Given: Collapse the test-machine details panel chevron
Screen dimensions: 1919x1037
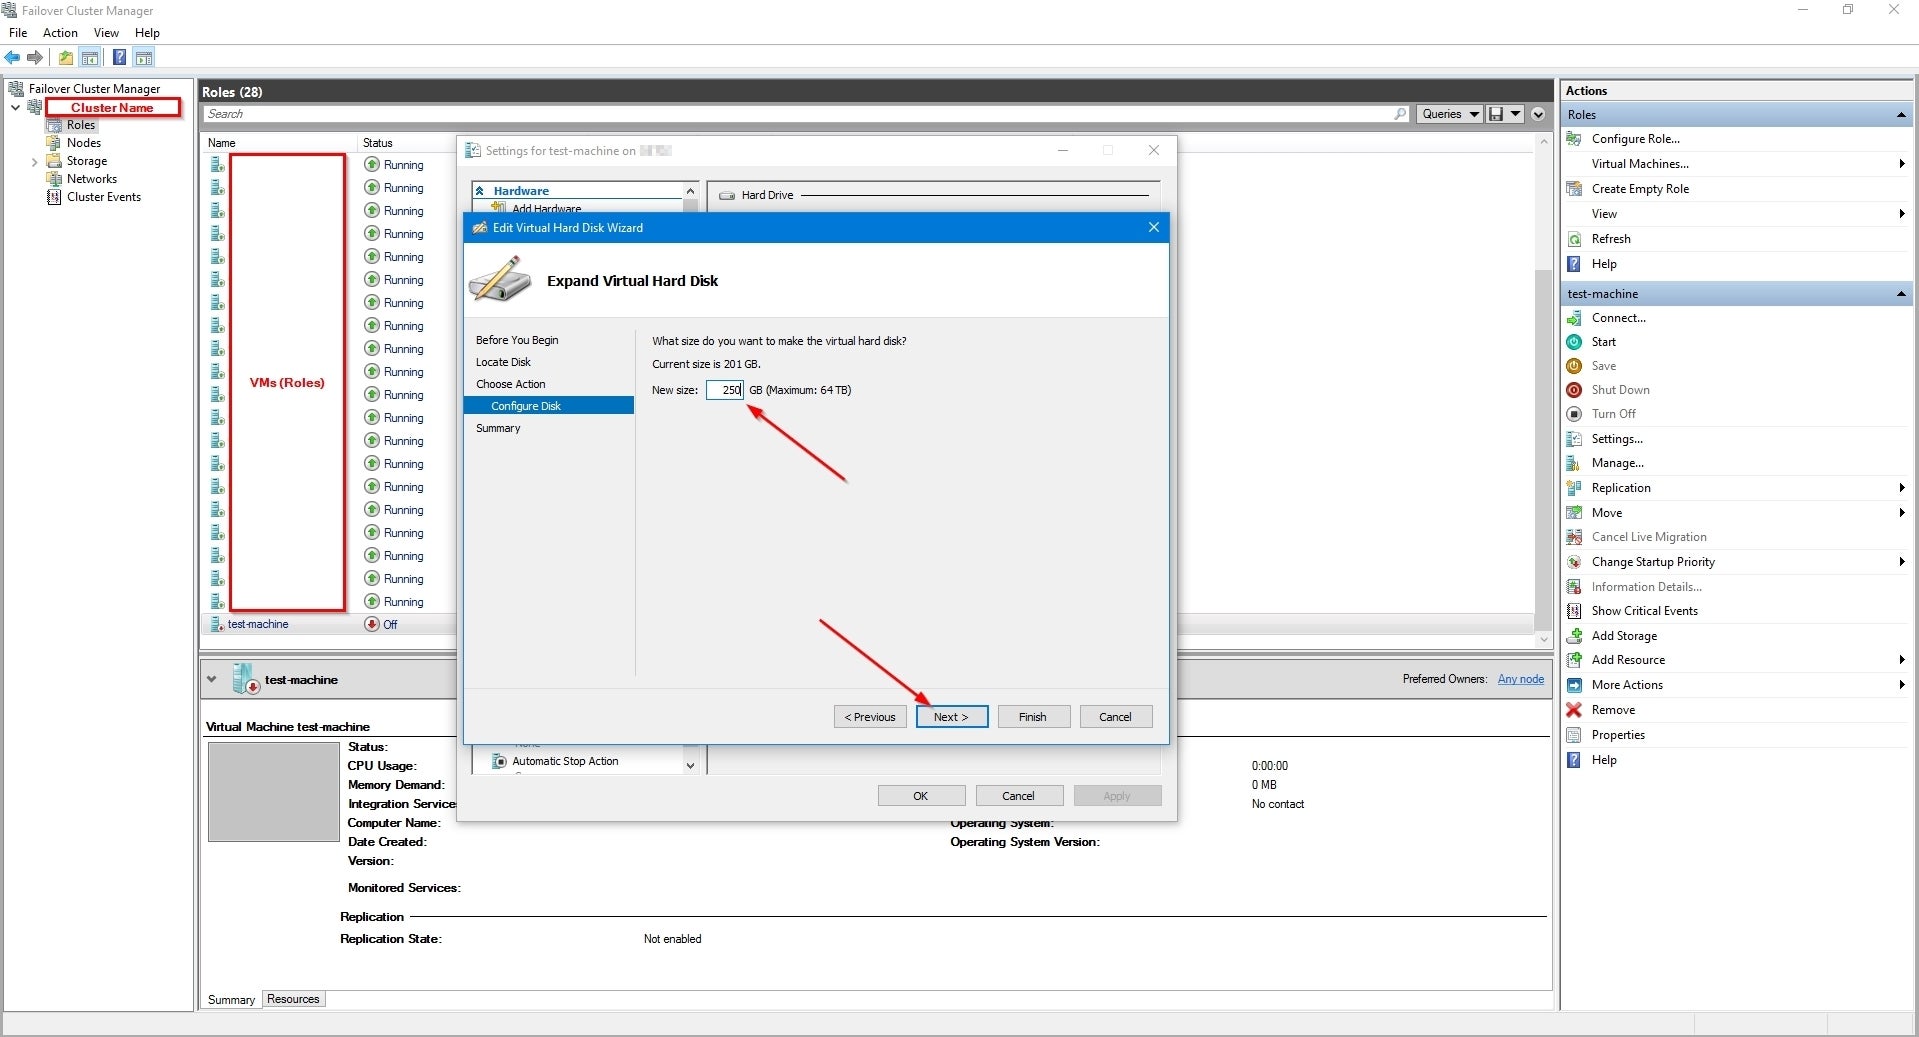Looking at the screenshot, I should point(212,680).
